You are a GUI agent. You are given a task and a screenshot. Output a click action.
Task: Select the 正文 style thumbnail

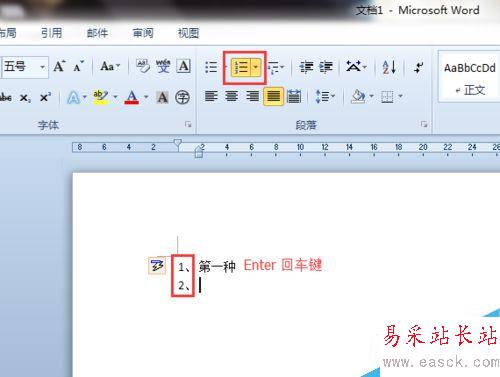pos(469,77)
